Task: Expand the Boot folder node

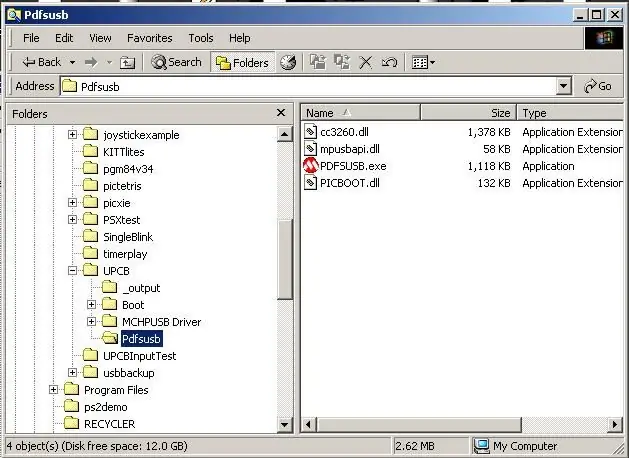Action: click(x=91, y=305)
